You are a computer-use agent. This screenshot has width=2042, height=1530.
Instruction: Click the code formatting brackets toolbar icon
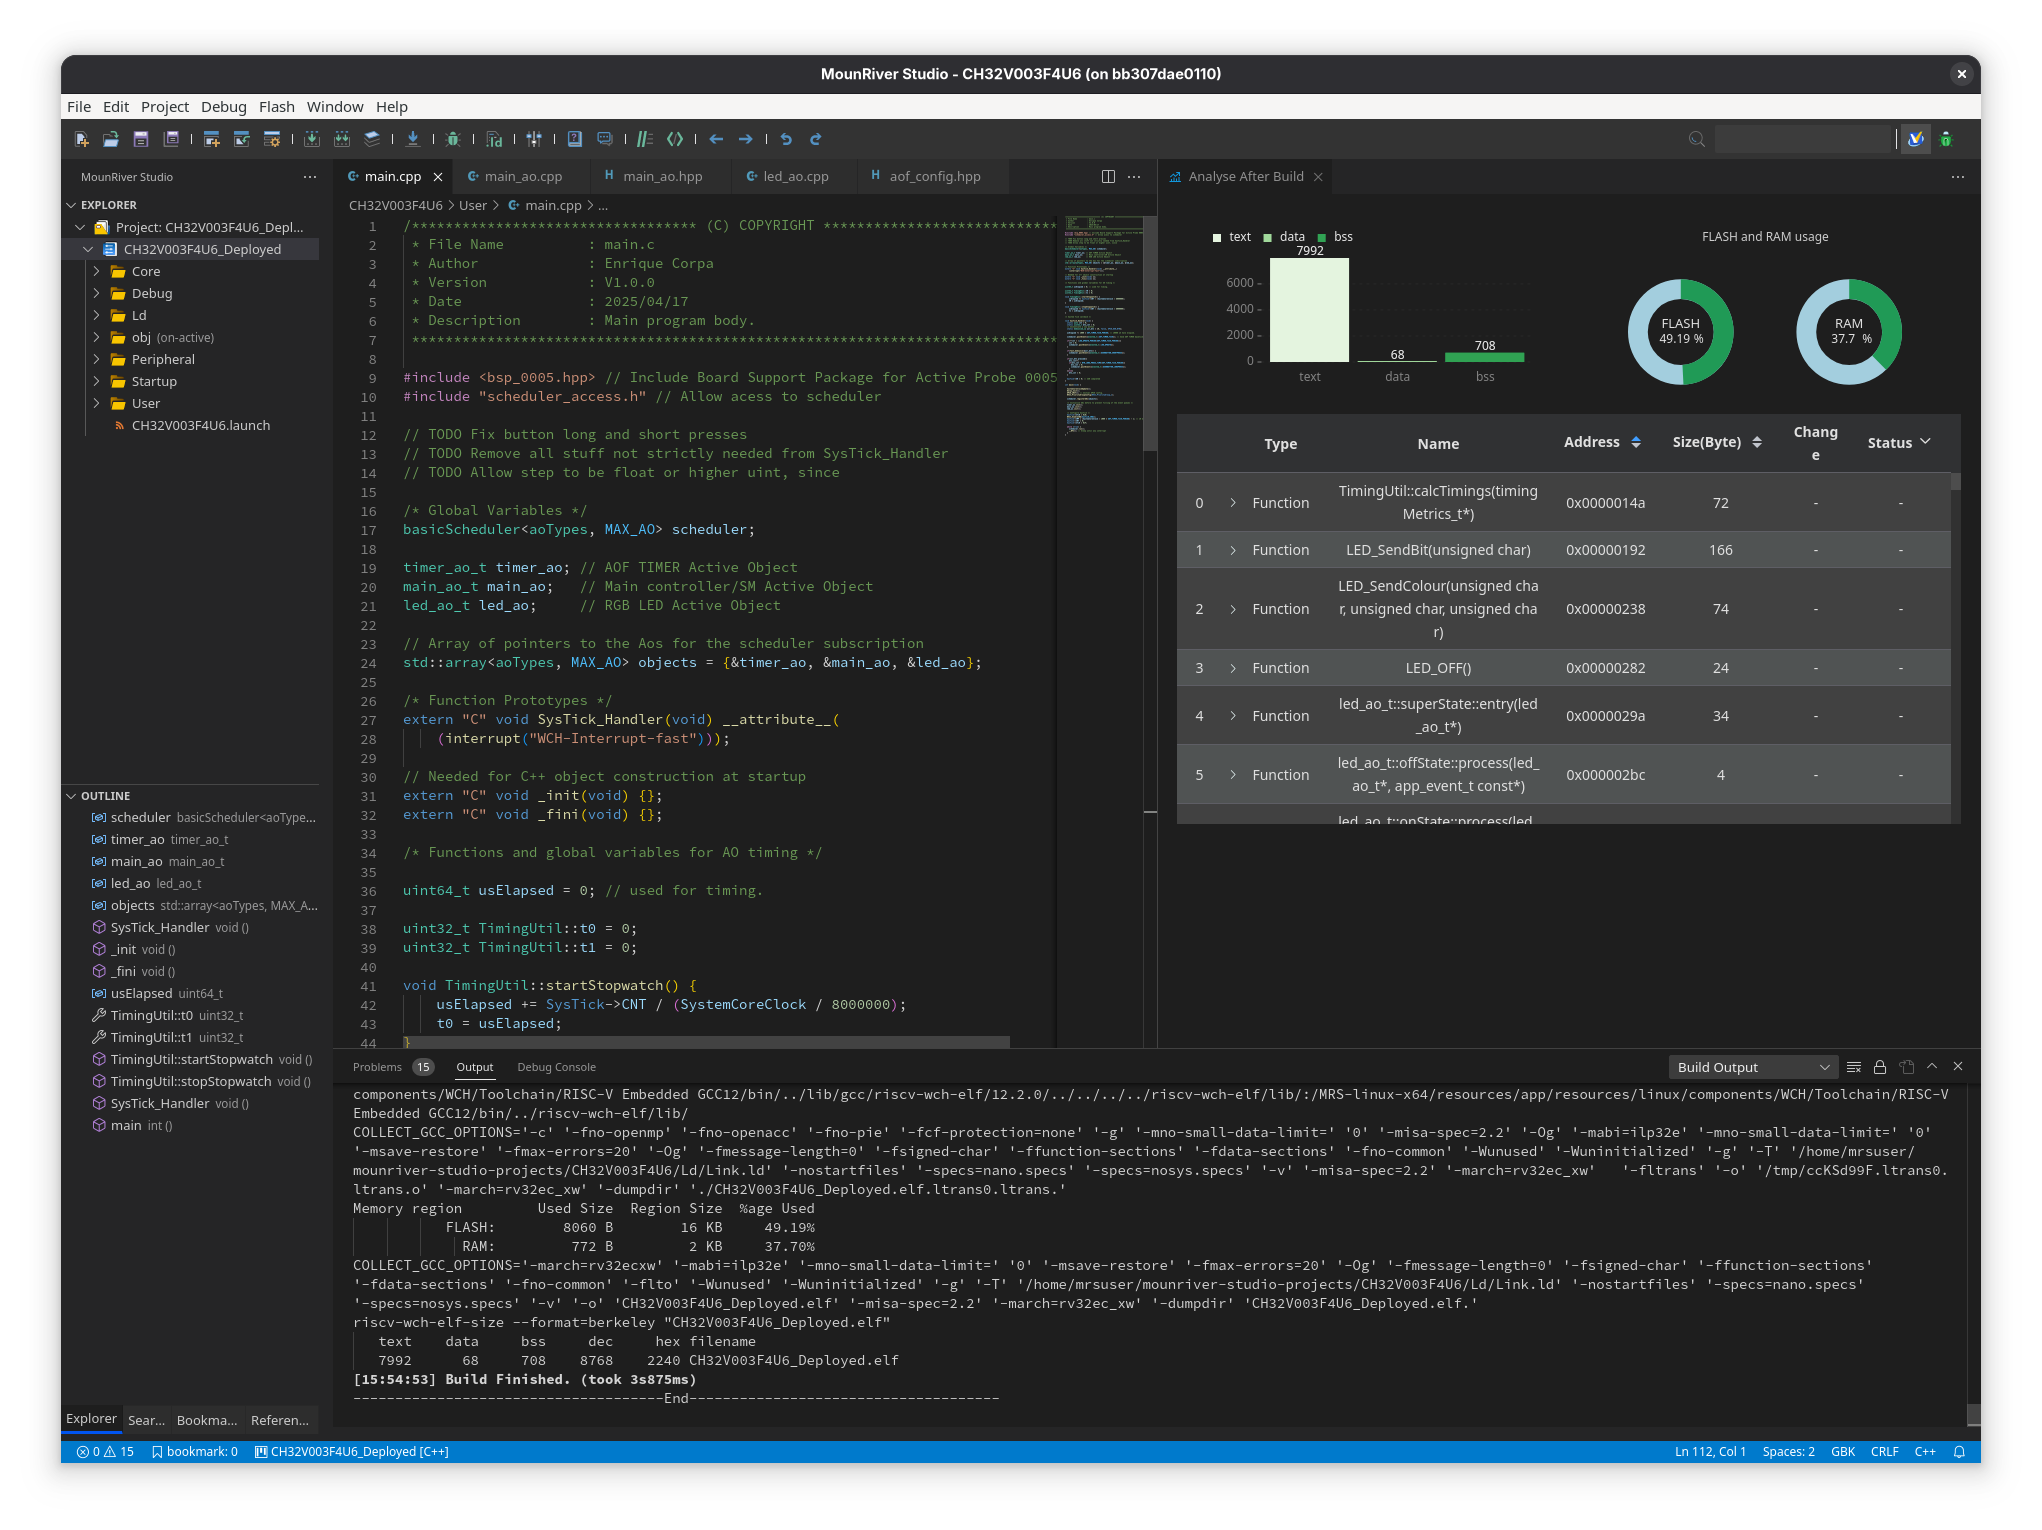tap(676, 139)
